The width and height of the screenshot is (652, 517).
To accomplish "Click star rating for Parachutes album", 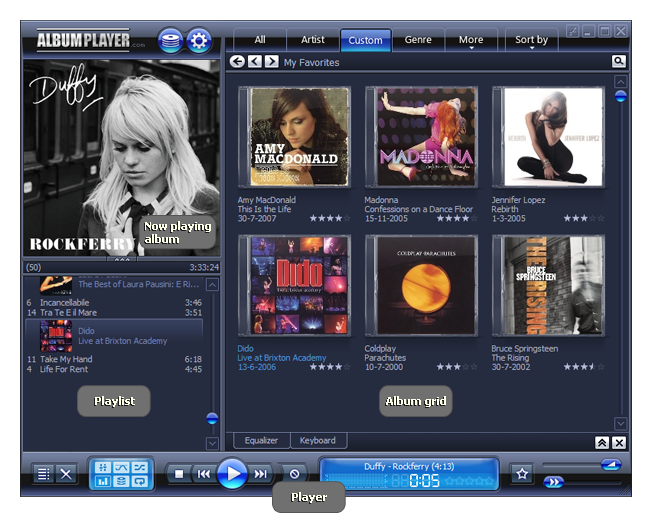I will [x=457, y=366].
